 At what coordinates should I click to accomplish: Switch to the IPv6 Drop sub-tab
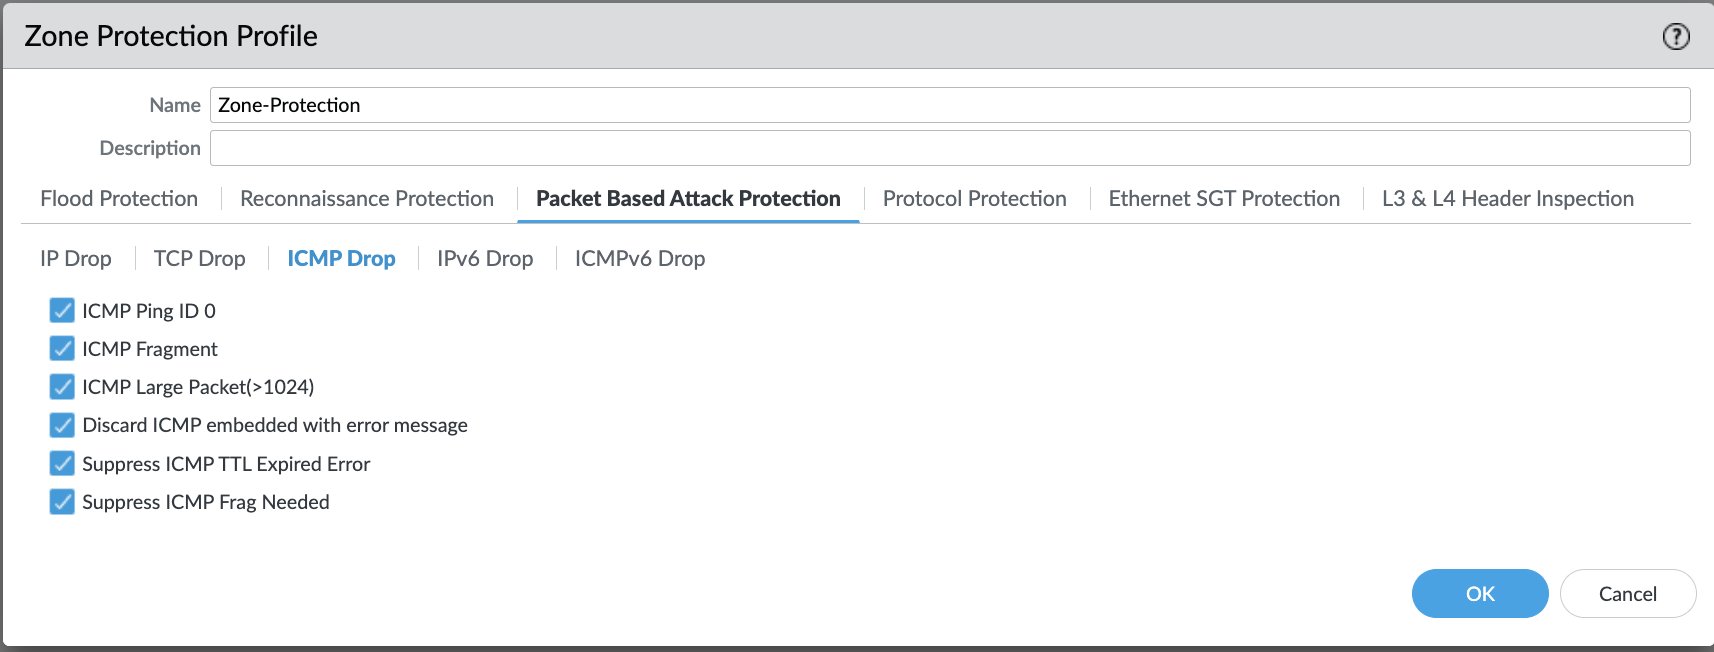[485, 258]
